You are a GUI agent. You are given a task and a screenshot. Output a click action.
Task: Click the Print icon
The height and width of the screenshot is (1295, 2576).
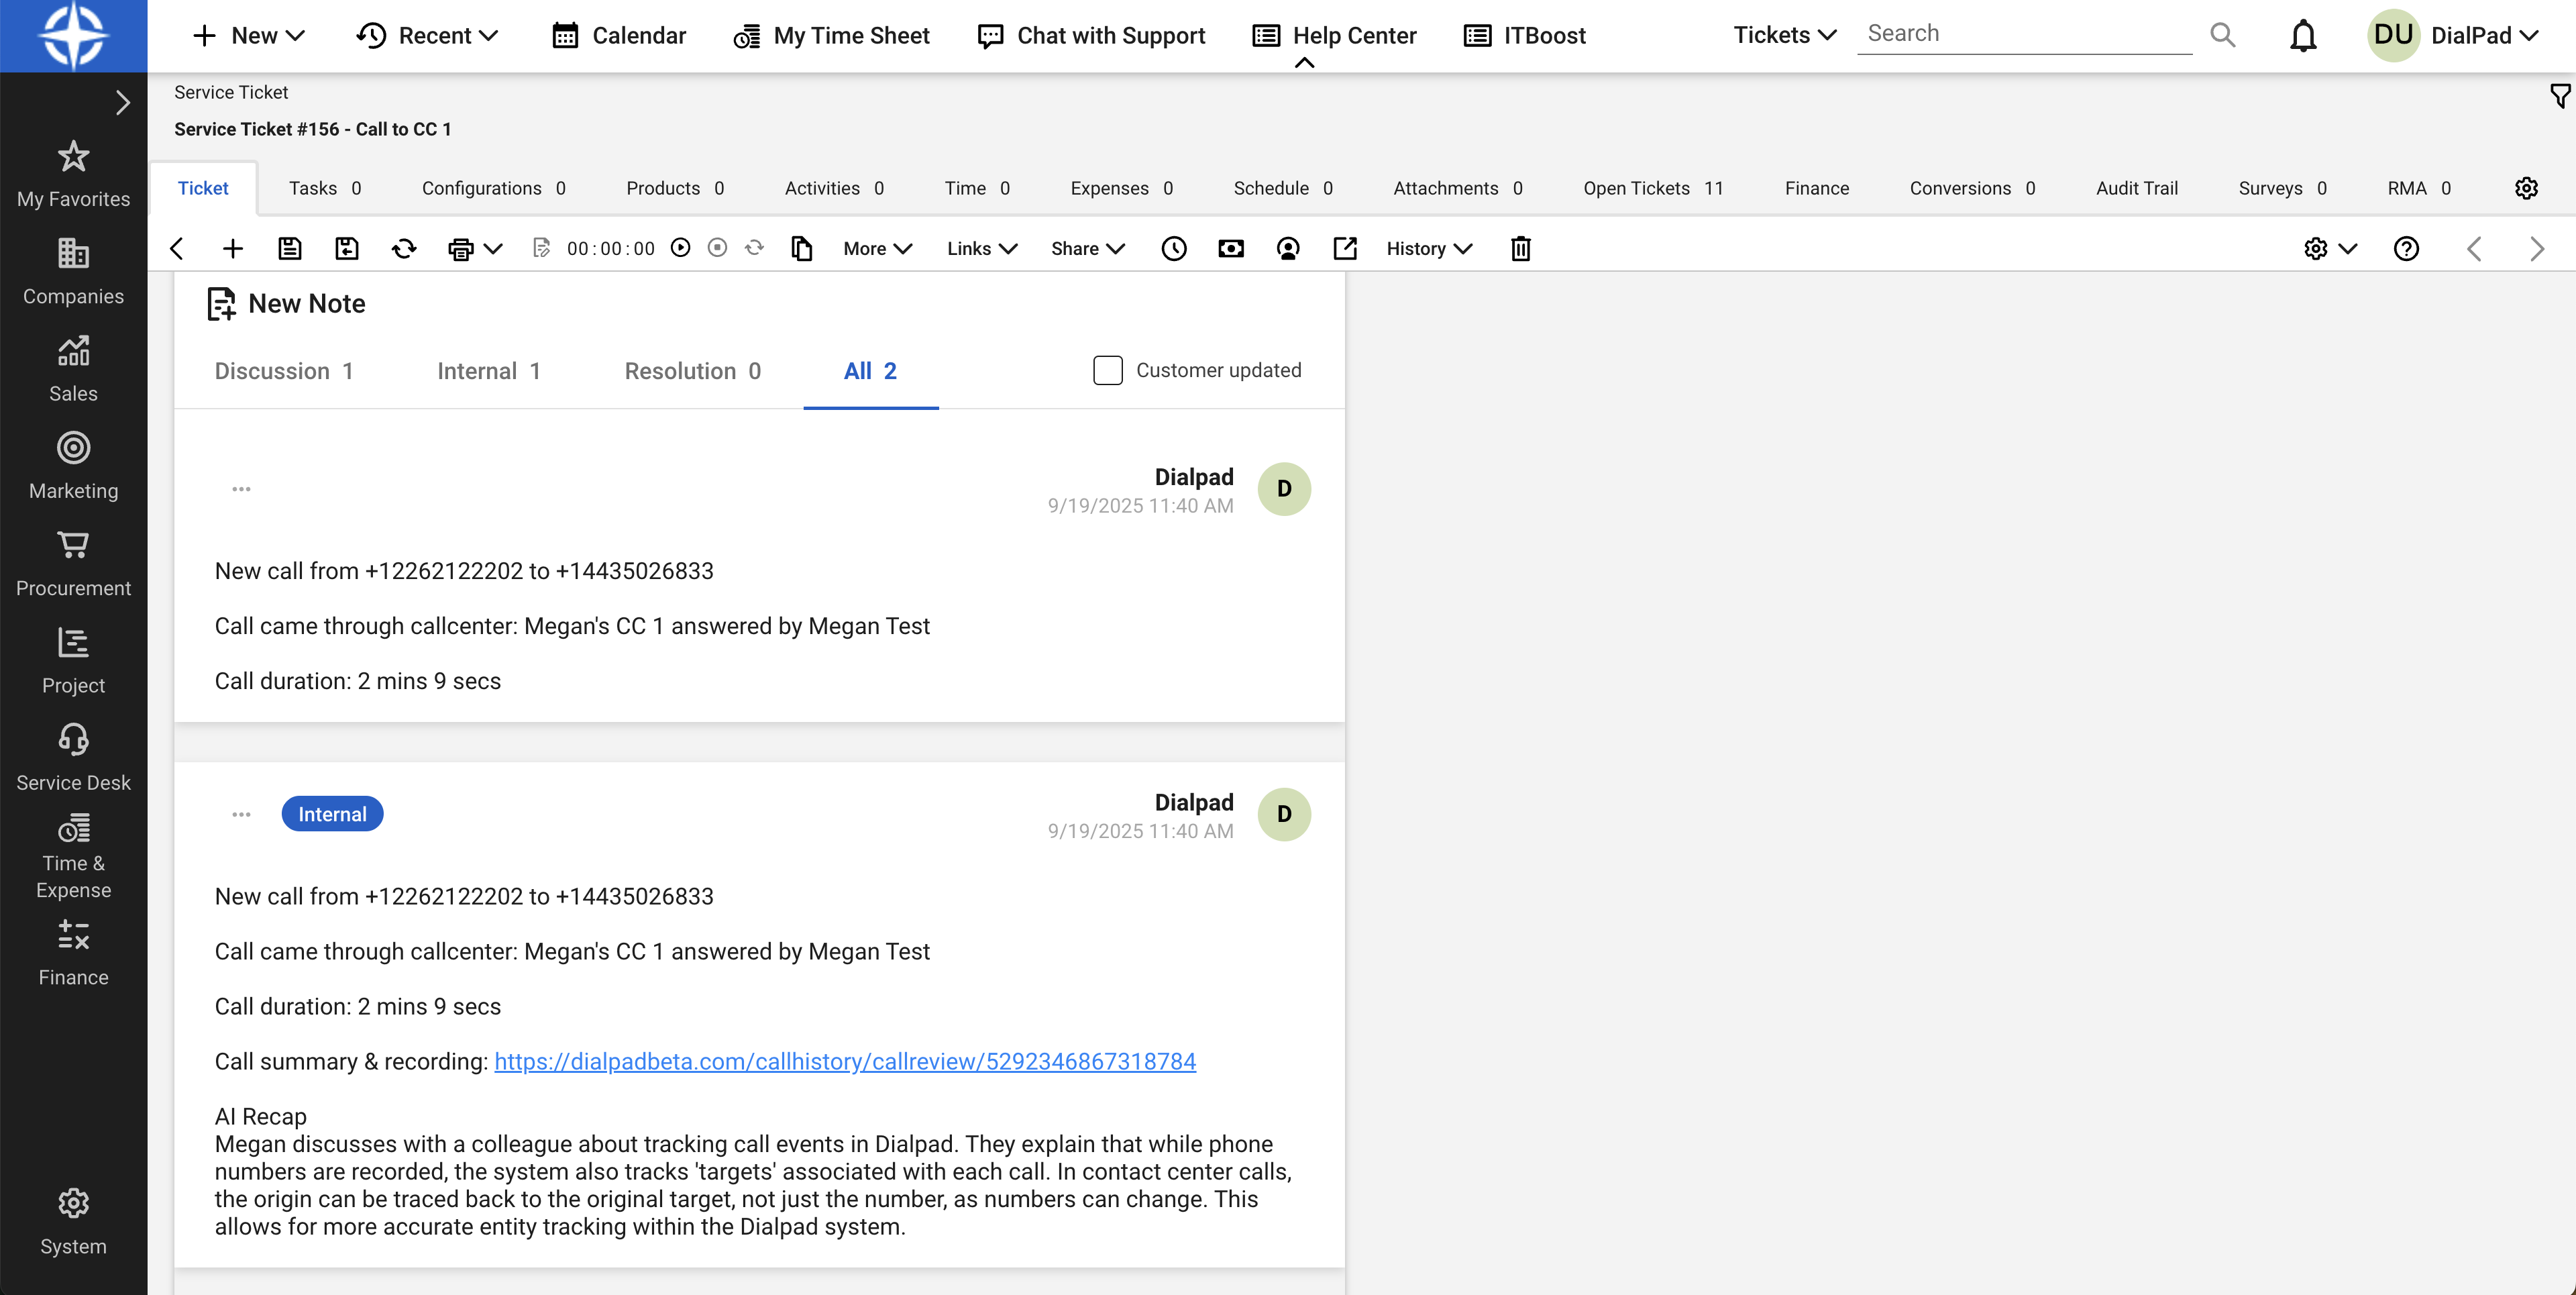461,249
